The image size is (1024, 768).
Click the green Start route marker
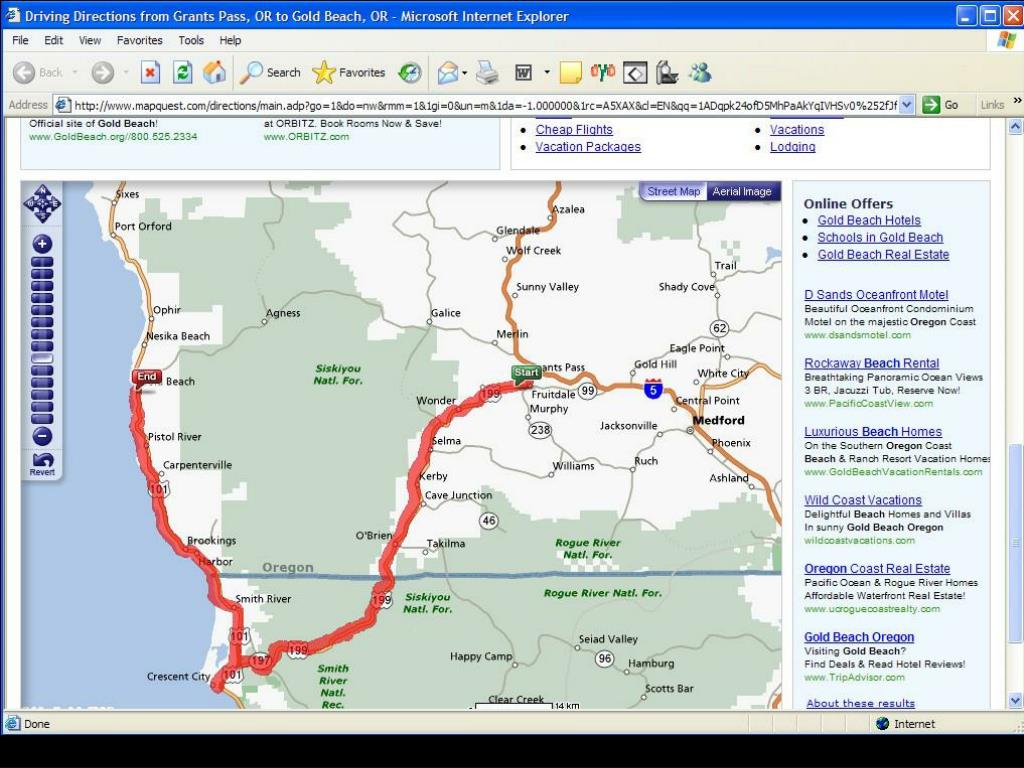pos(526,374)
